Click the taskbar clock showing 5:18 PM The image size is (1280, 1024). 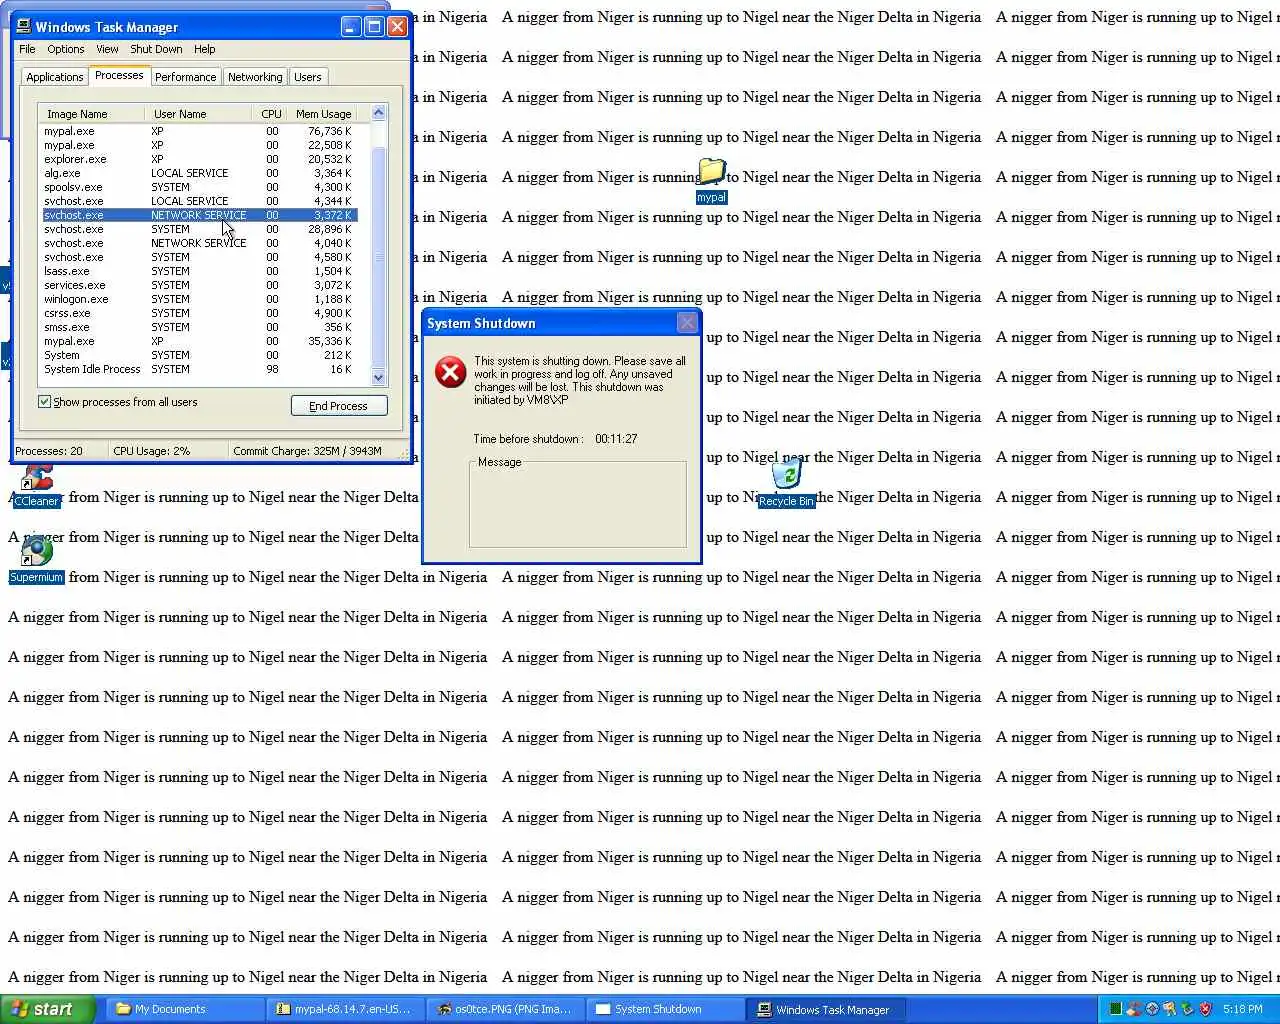pos(1242,1009)
